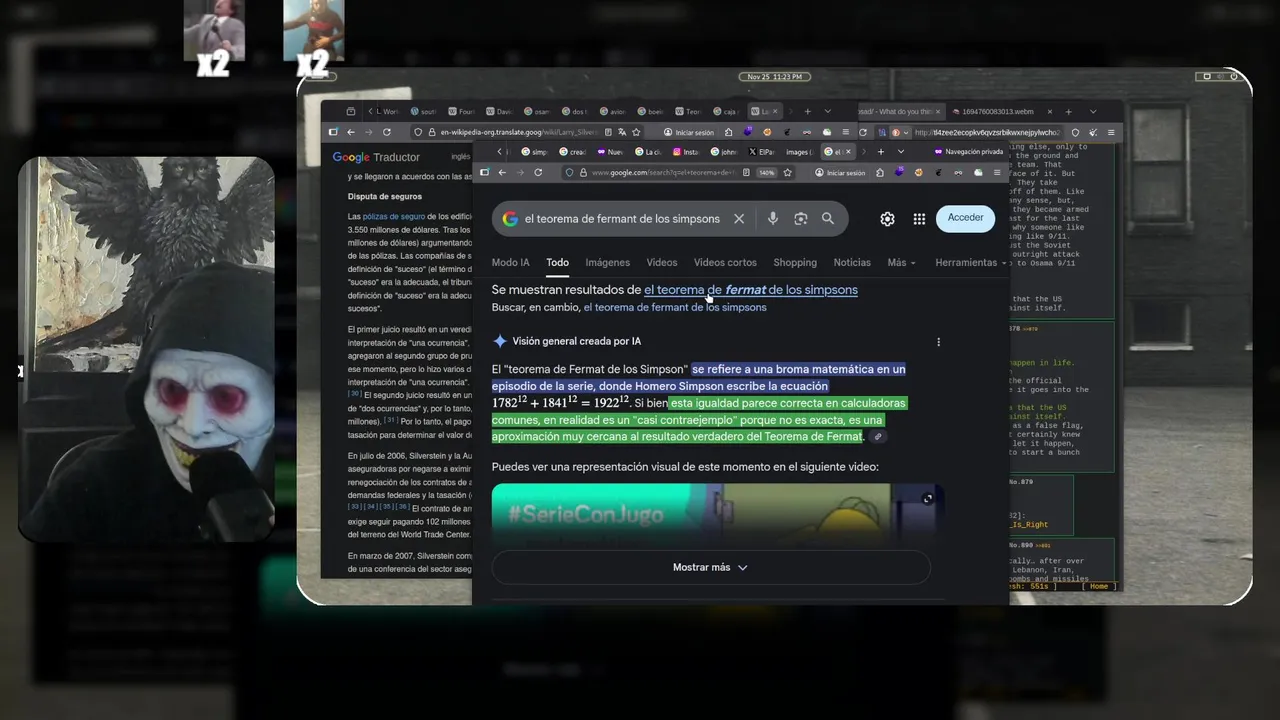
Task: Click Iniciar sesión in the Wikipedia window
Action: click(x=689, y=131)
